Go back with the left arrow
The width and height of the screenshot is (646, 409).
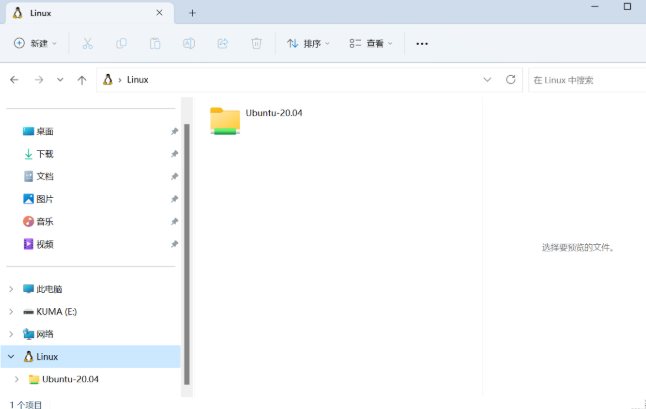pos(14,79)
